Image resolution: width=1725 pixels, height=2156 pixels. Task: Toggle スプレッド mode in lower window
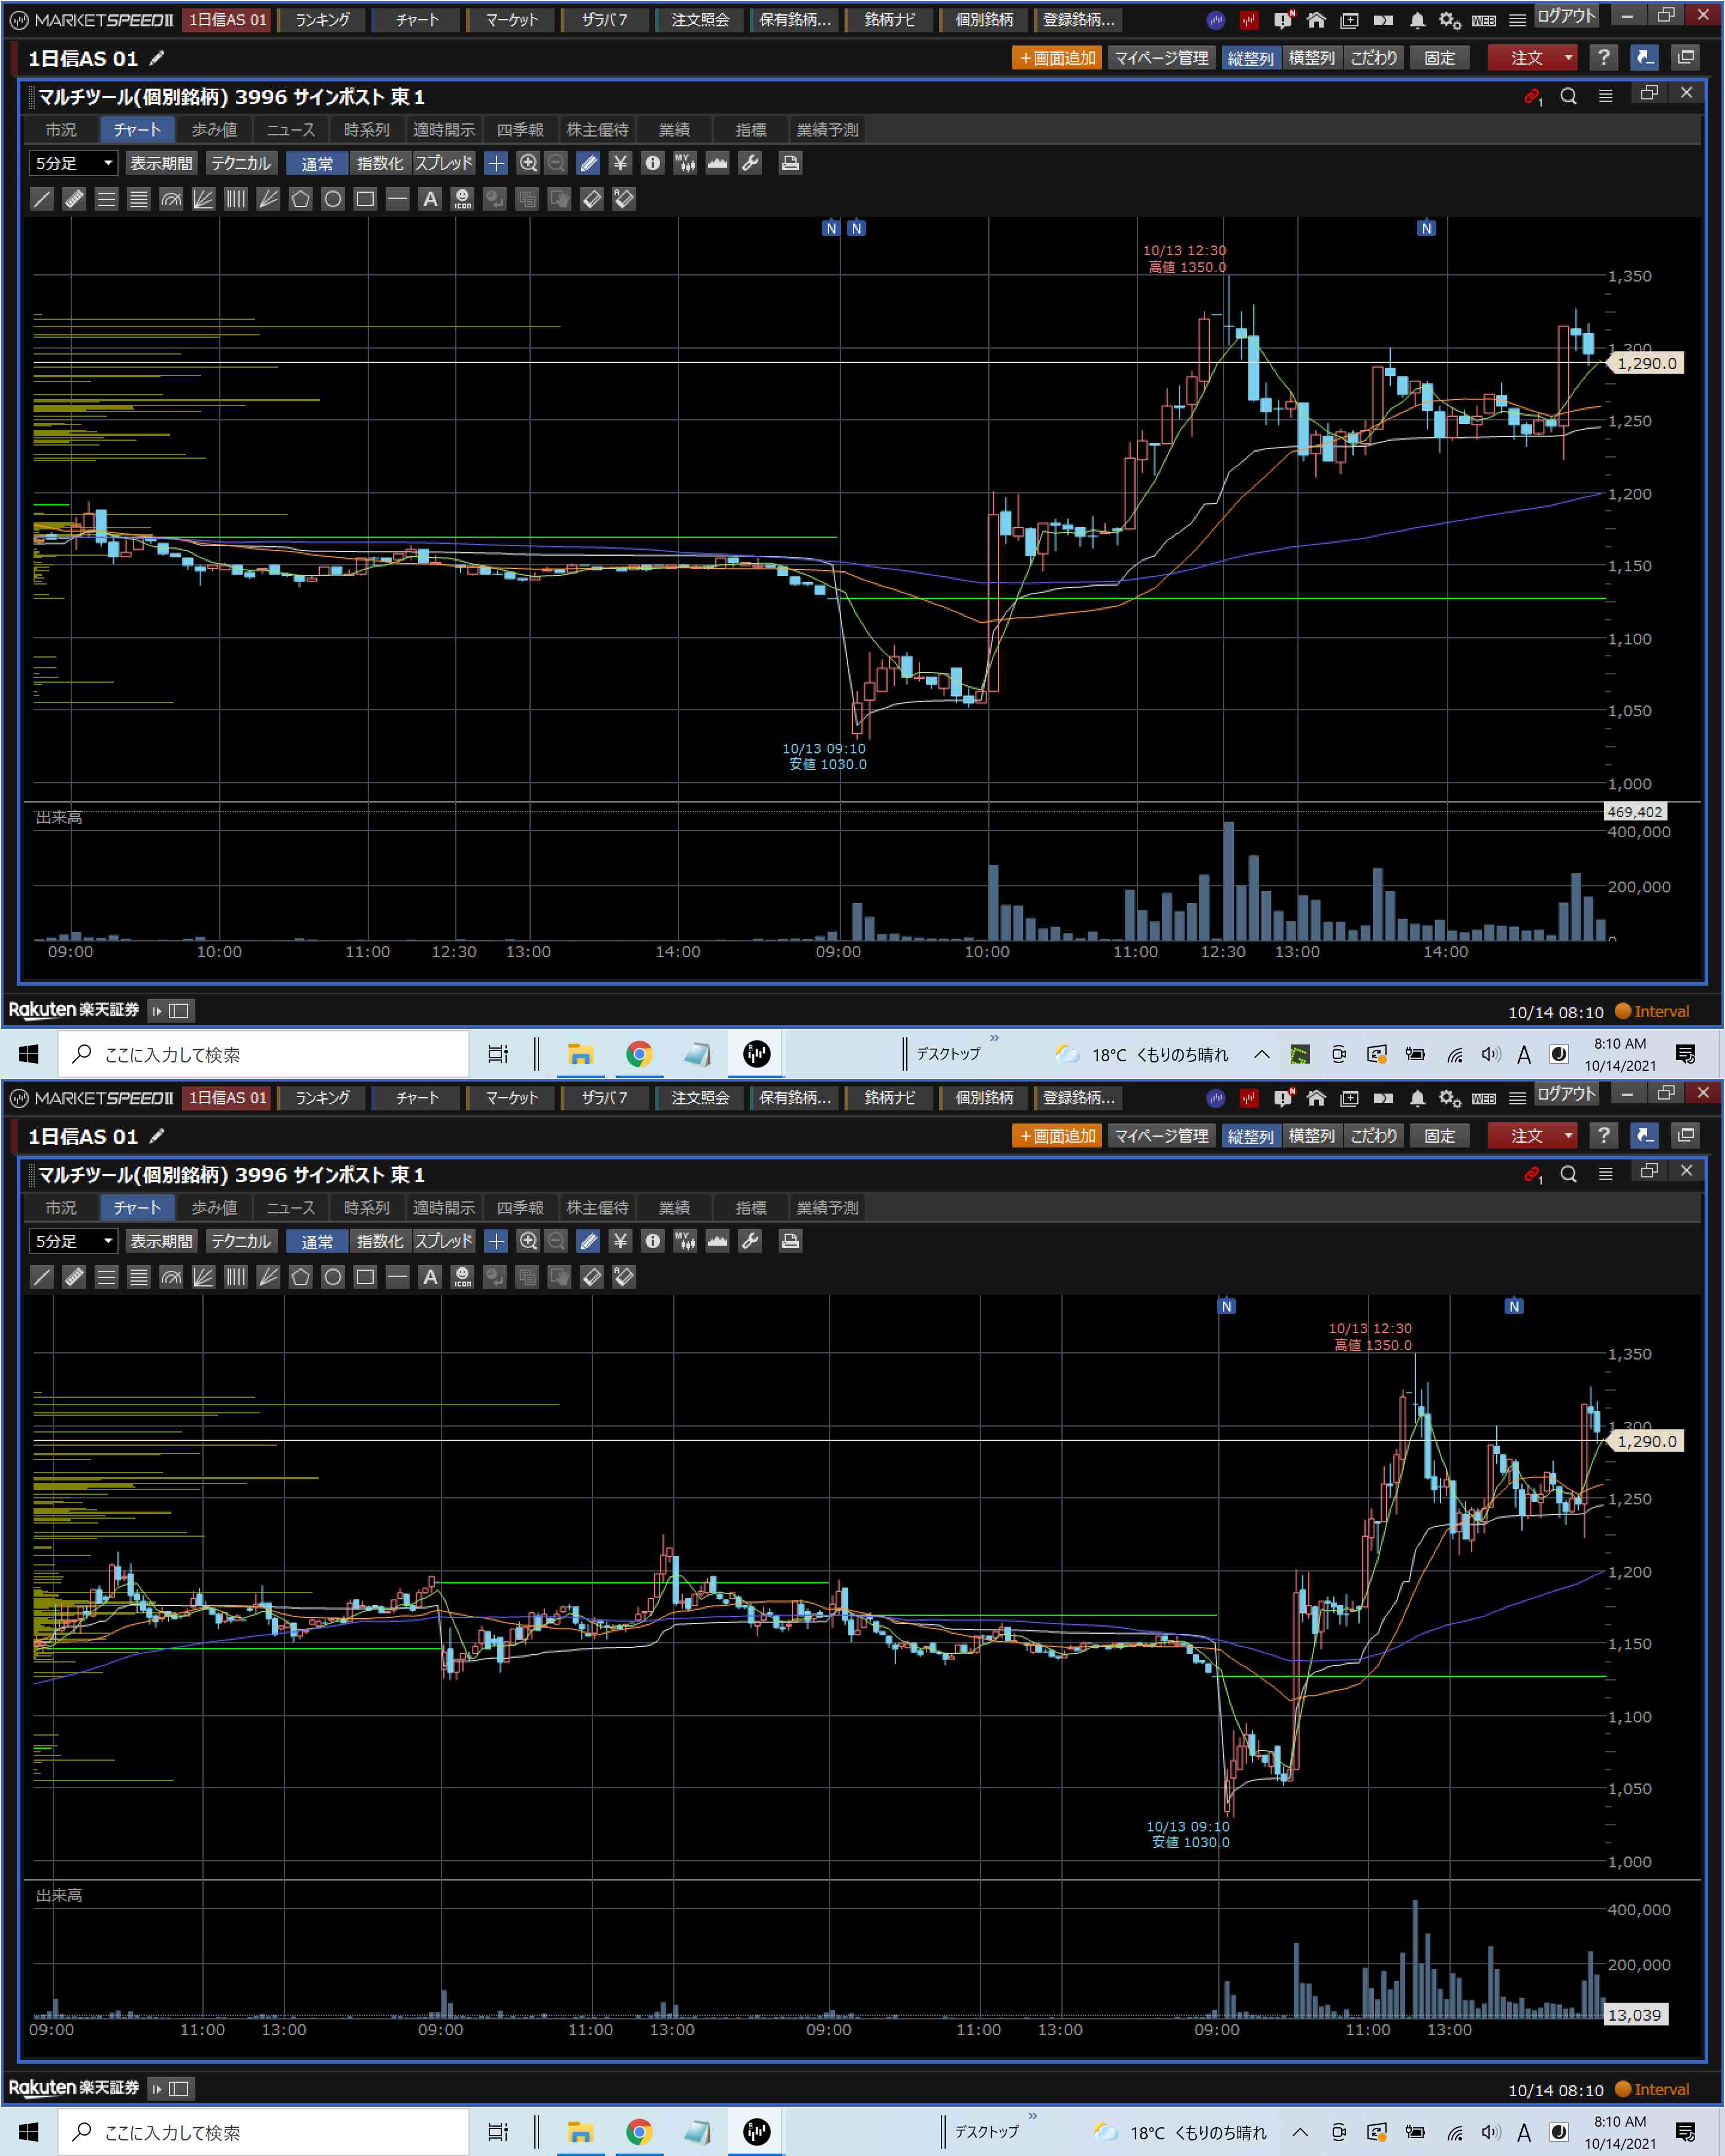pyautogui.click(x=443, y=1241)
